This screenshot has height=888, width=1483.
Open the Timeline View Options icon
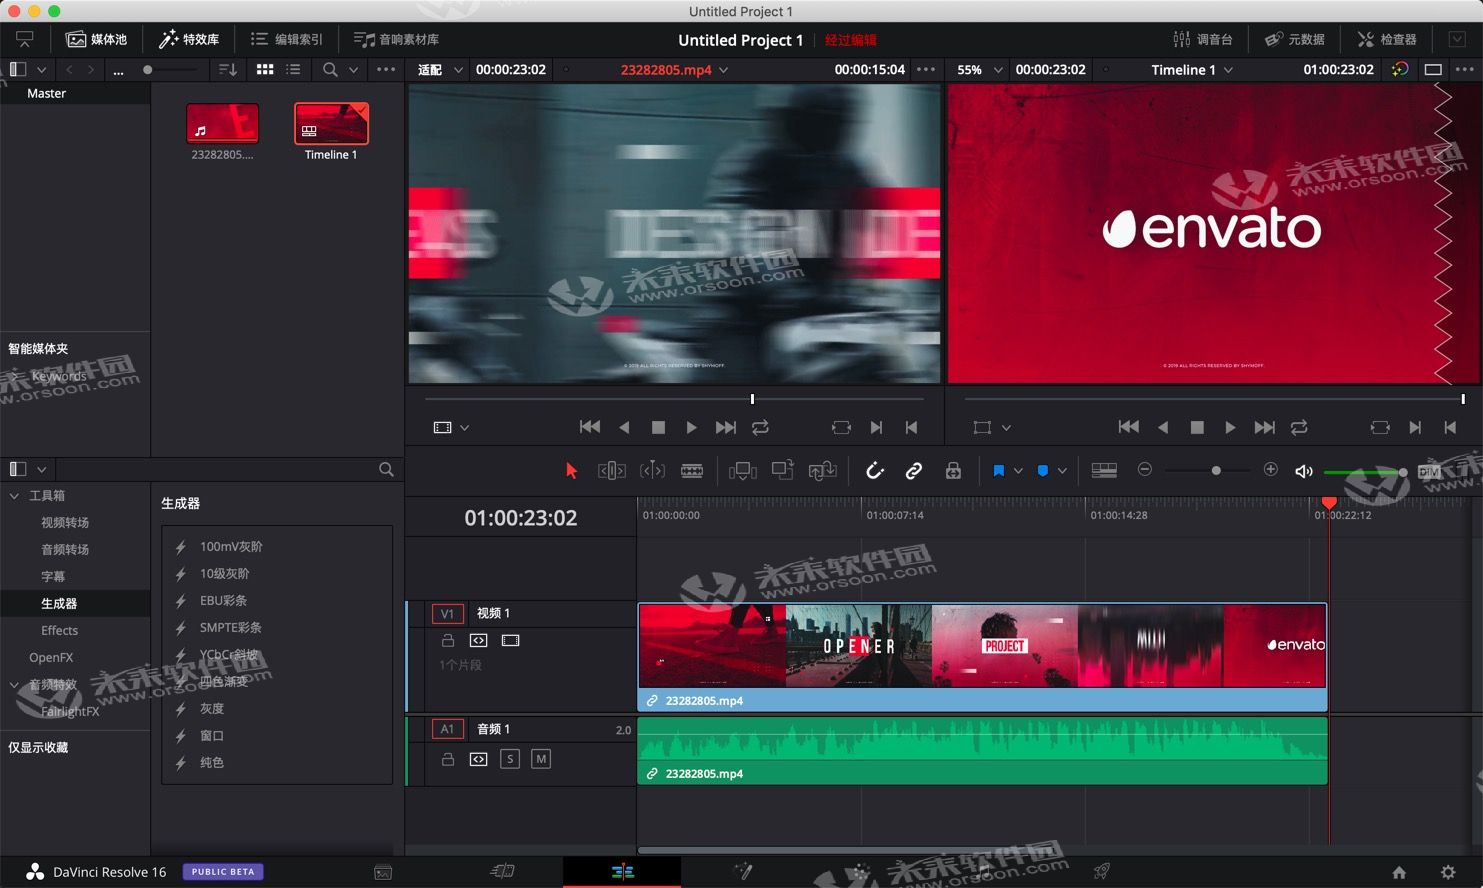tap(1104, 470)
